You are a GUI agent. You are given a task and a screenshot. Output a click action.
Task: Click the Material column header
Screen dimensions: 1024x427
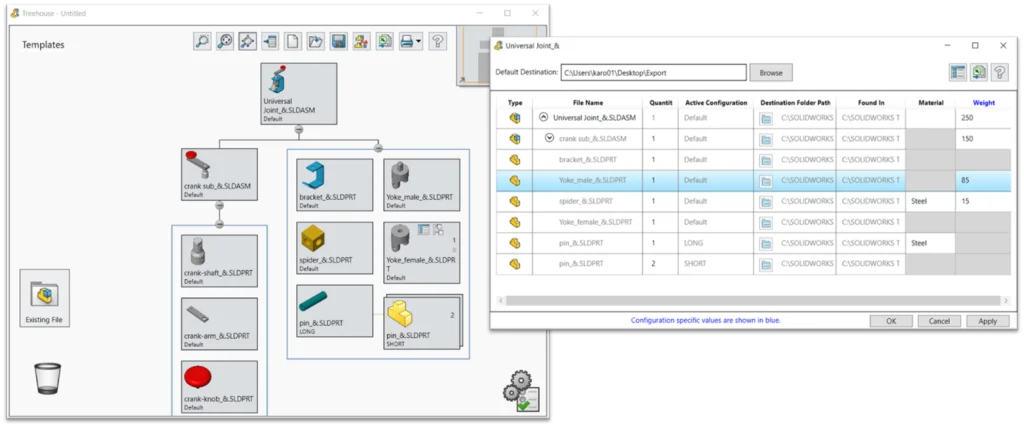[930, 103]
